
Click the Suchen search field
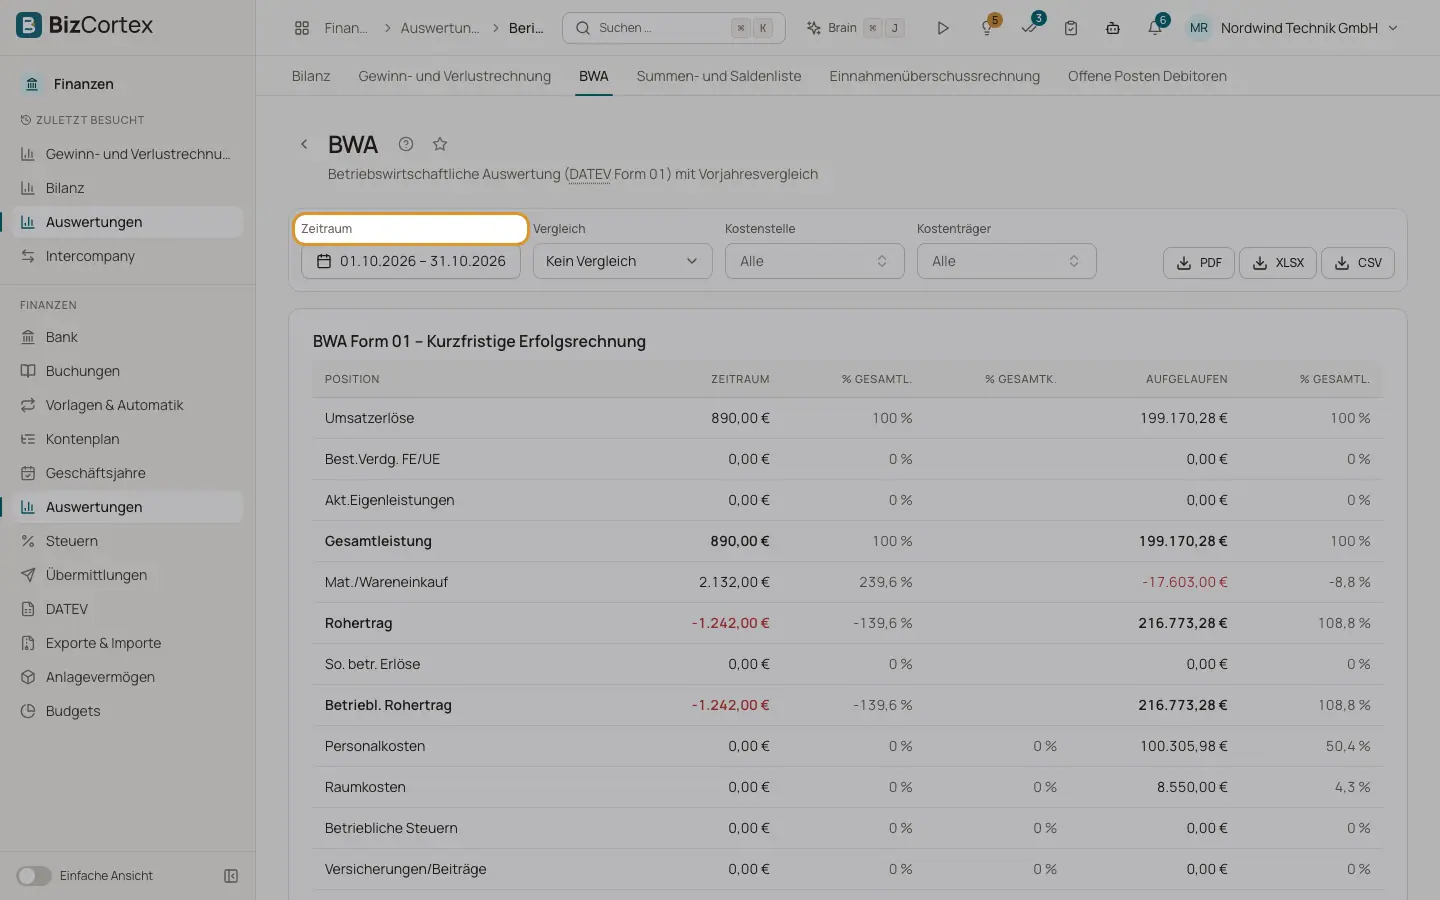[674, 28]
